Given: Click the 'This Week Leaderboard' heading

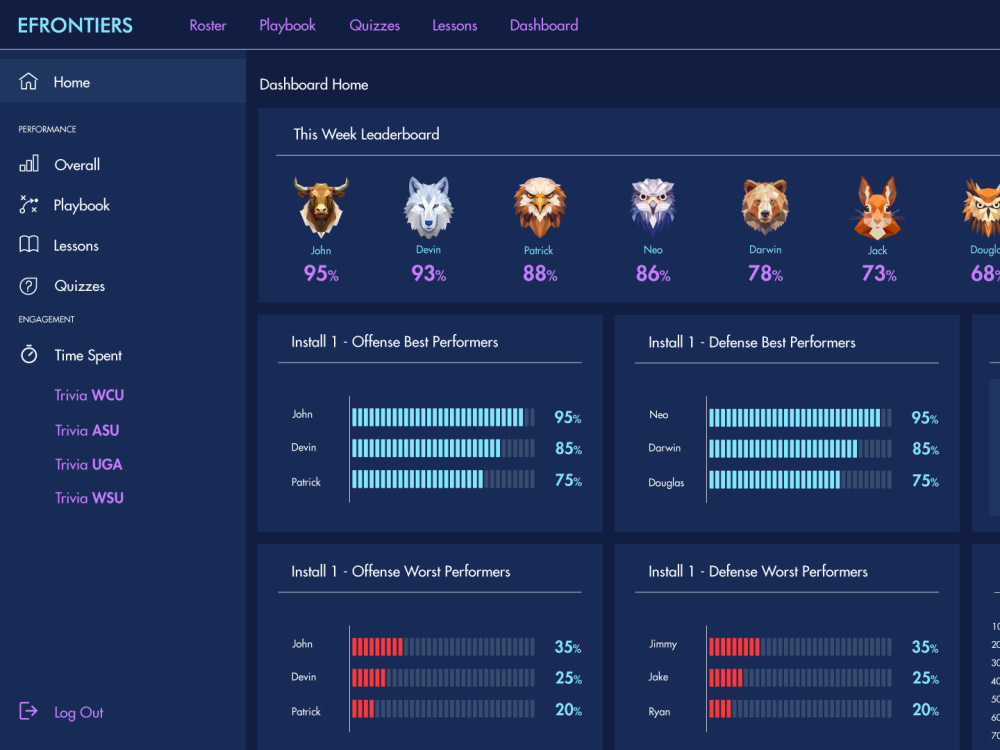Looking at the screenshot, I should point(366,134).
